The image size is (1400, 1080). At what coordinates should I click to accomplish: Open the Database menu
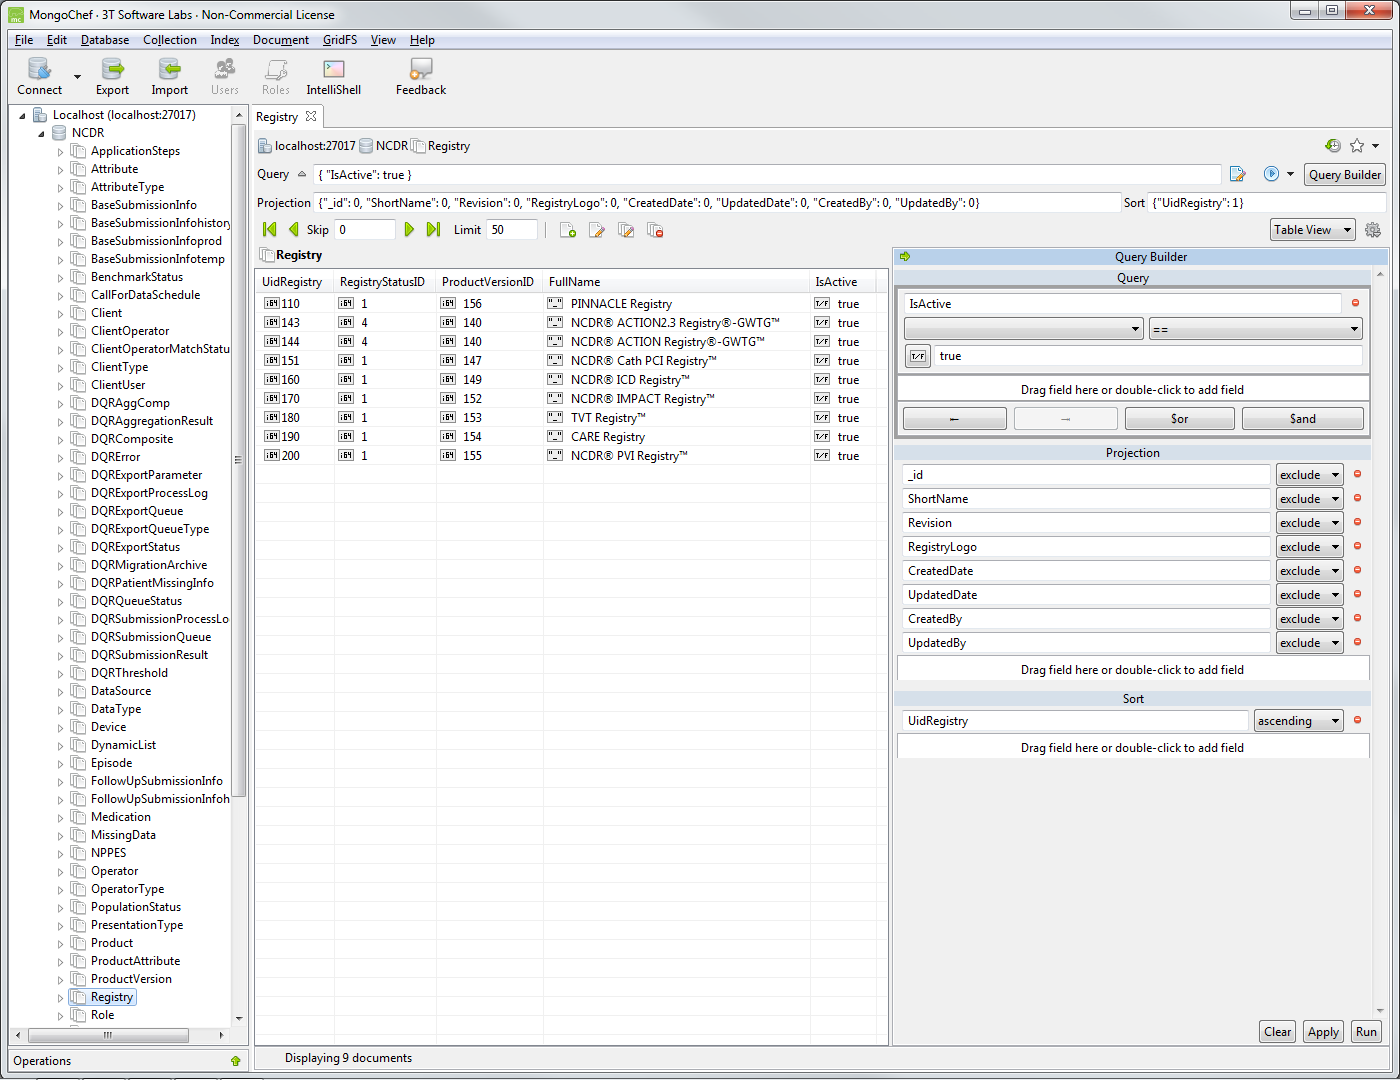coord(105,40)
